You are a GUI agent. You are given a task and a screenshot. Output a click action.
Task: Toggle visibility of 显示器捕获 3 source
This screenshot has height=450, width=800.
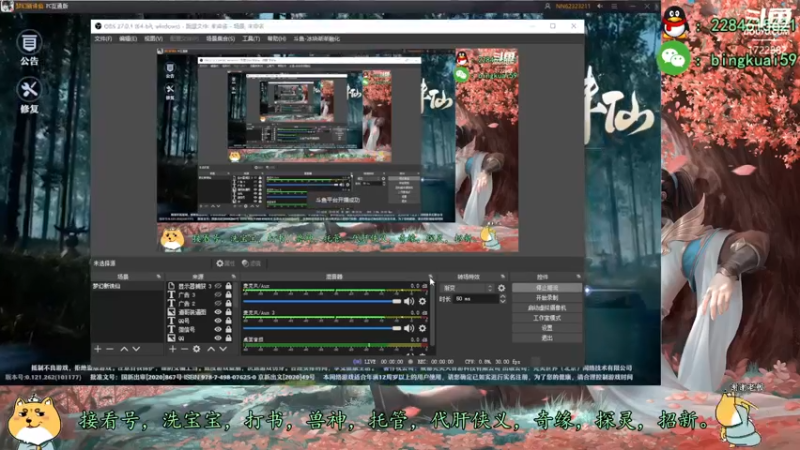click(218, 286)
